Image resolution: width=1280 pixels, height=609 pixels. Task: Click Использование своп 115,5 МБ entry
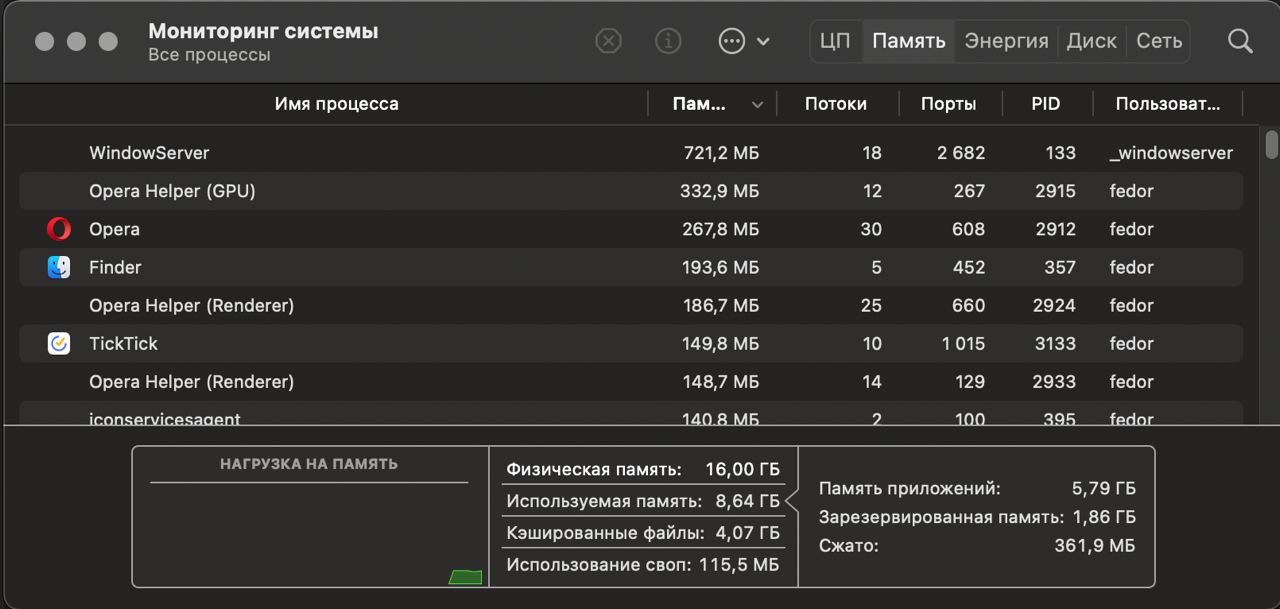pos(643,565)
